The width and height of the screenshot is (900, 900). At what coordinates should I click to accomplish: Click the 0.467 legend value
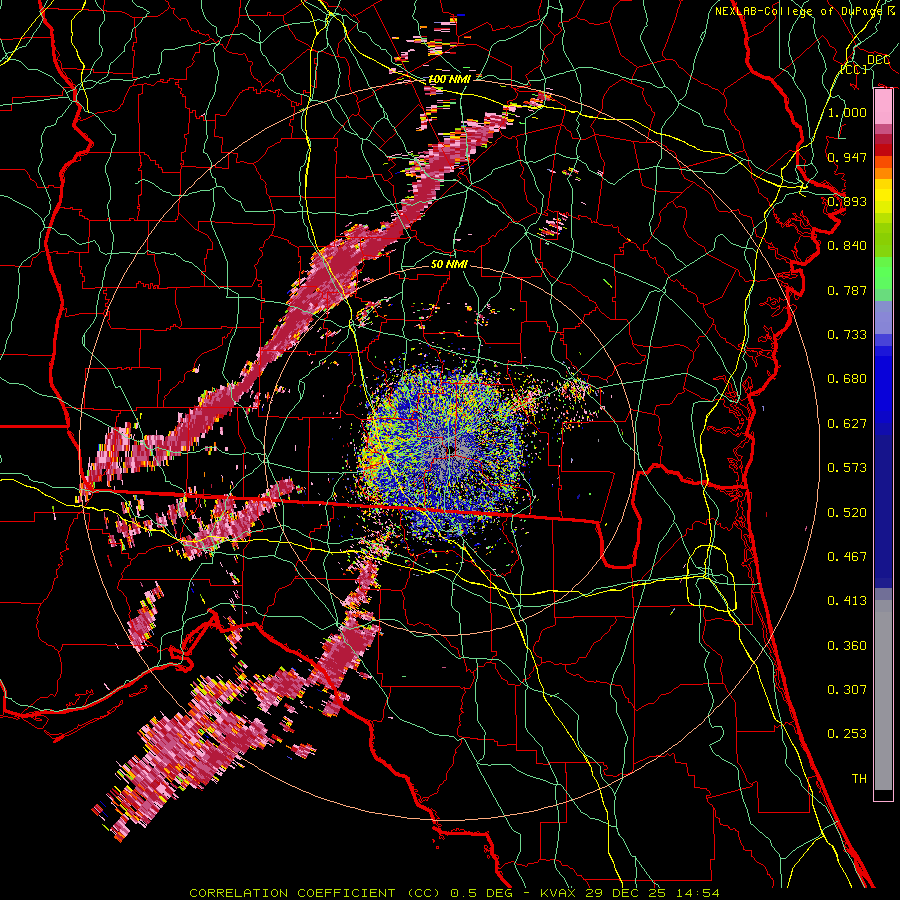tap(847, 556)
